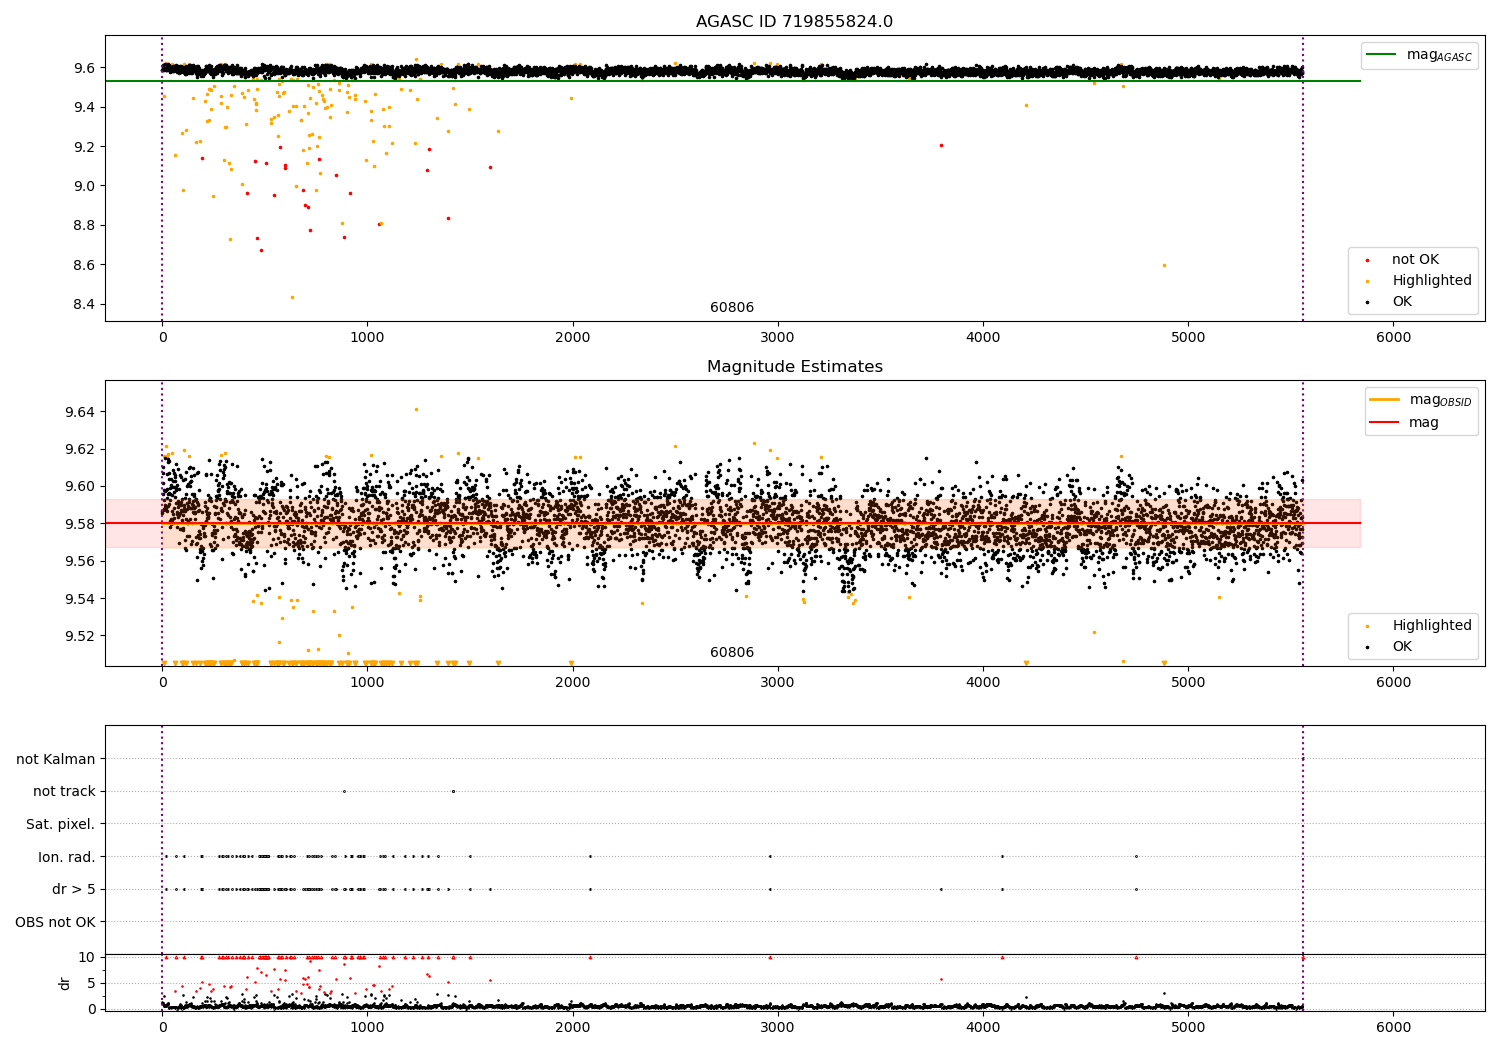Click the '9.62' tick on middle plot y-axis

point(80,450)
